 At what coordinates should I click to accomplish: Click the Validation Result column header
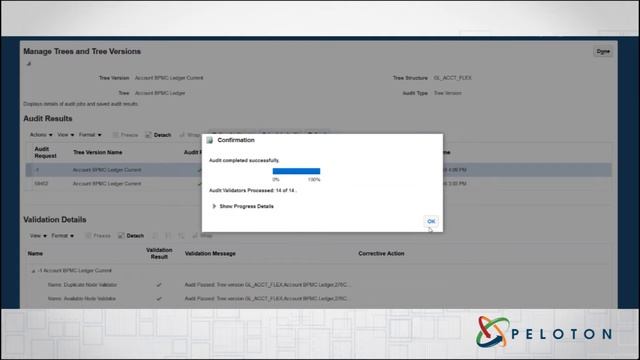click(x=159, y=253)
